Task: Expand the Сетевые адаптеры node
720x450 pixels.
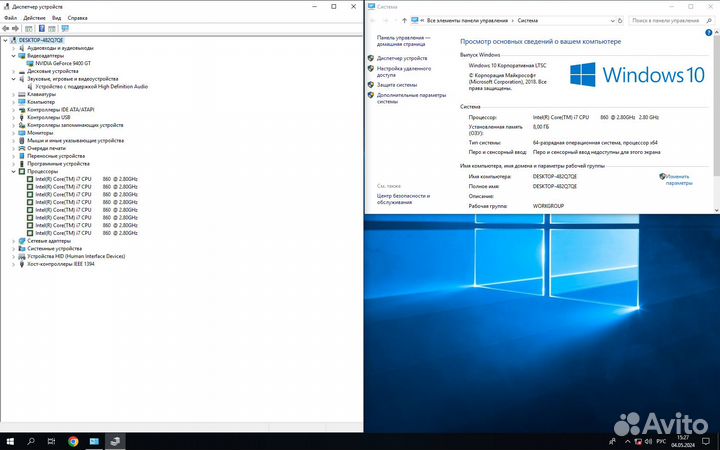Action: point(13,241)
